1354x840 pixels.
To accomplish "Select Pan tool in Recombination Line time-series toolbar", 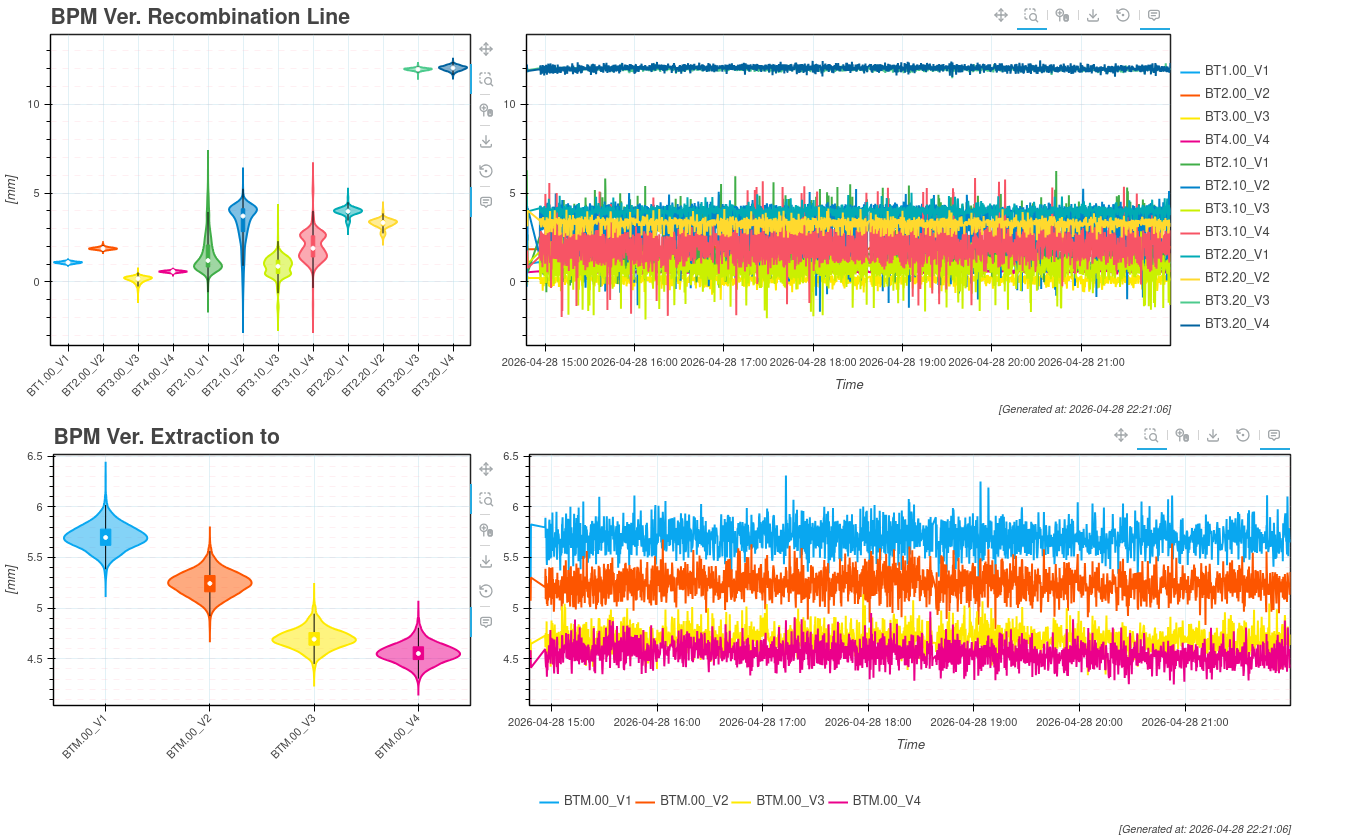I will coord(1001,15).
